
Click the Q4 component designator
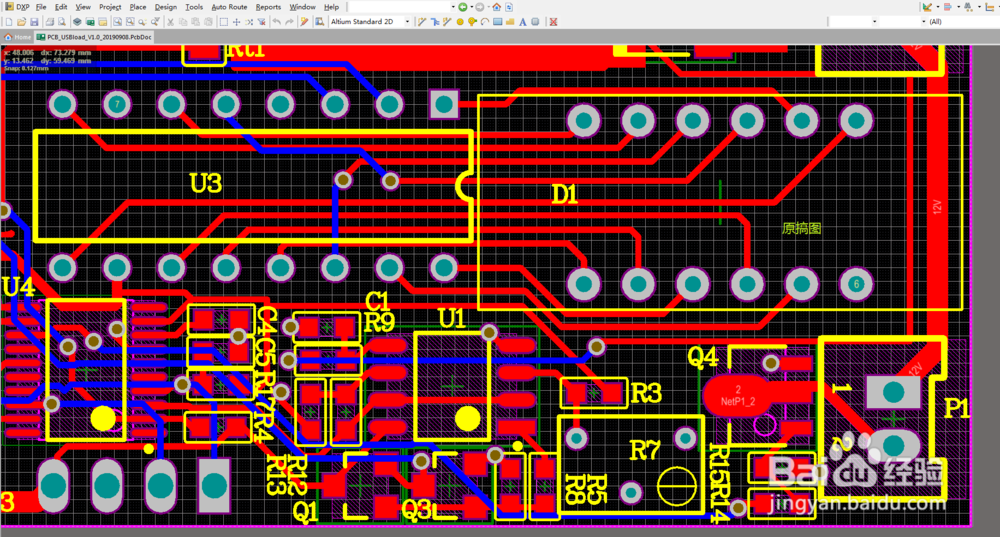tap(703, 357)
